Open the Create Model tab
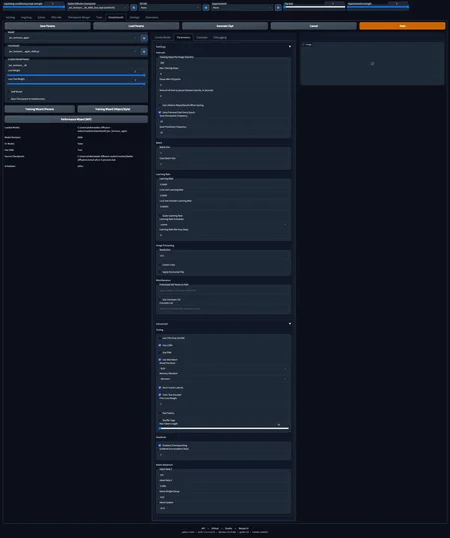Image resolution: width=450 pixels, height=538 pixels. click(163, 37)
